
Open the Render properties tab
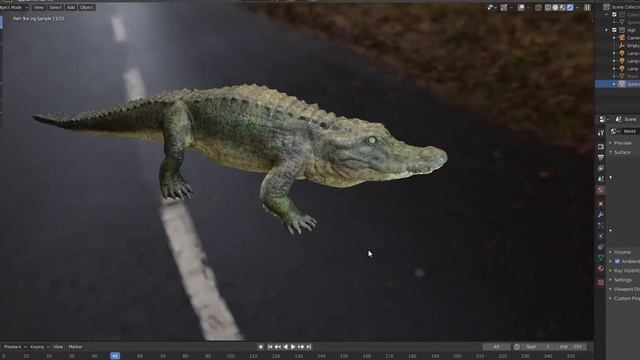[601, 147]
